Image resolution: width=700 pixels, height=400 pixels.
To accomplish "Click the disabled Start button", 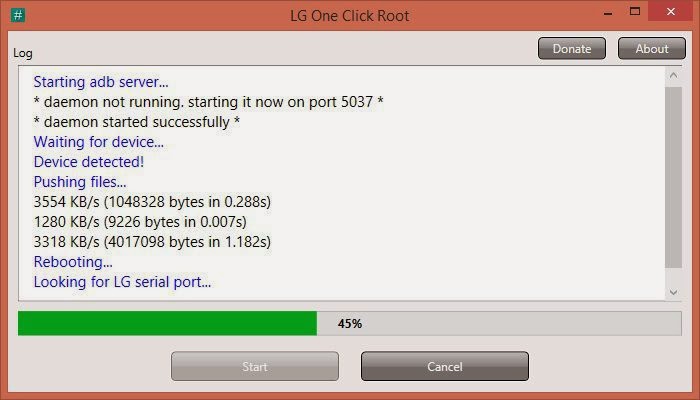I will 255,366.
